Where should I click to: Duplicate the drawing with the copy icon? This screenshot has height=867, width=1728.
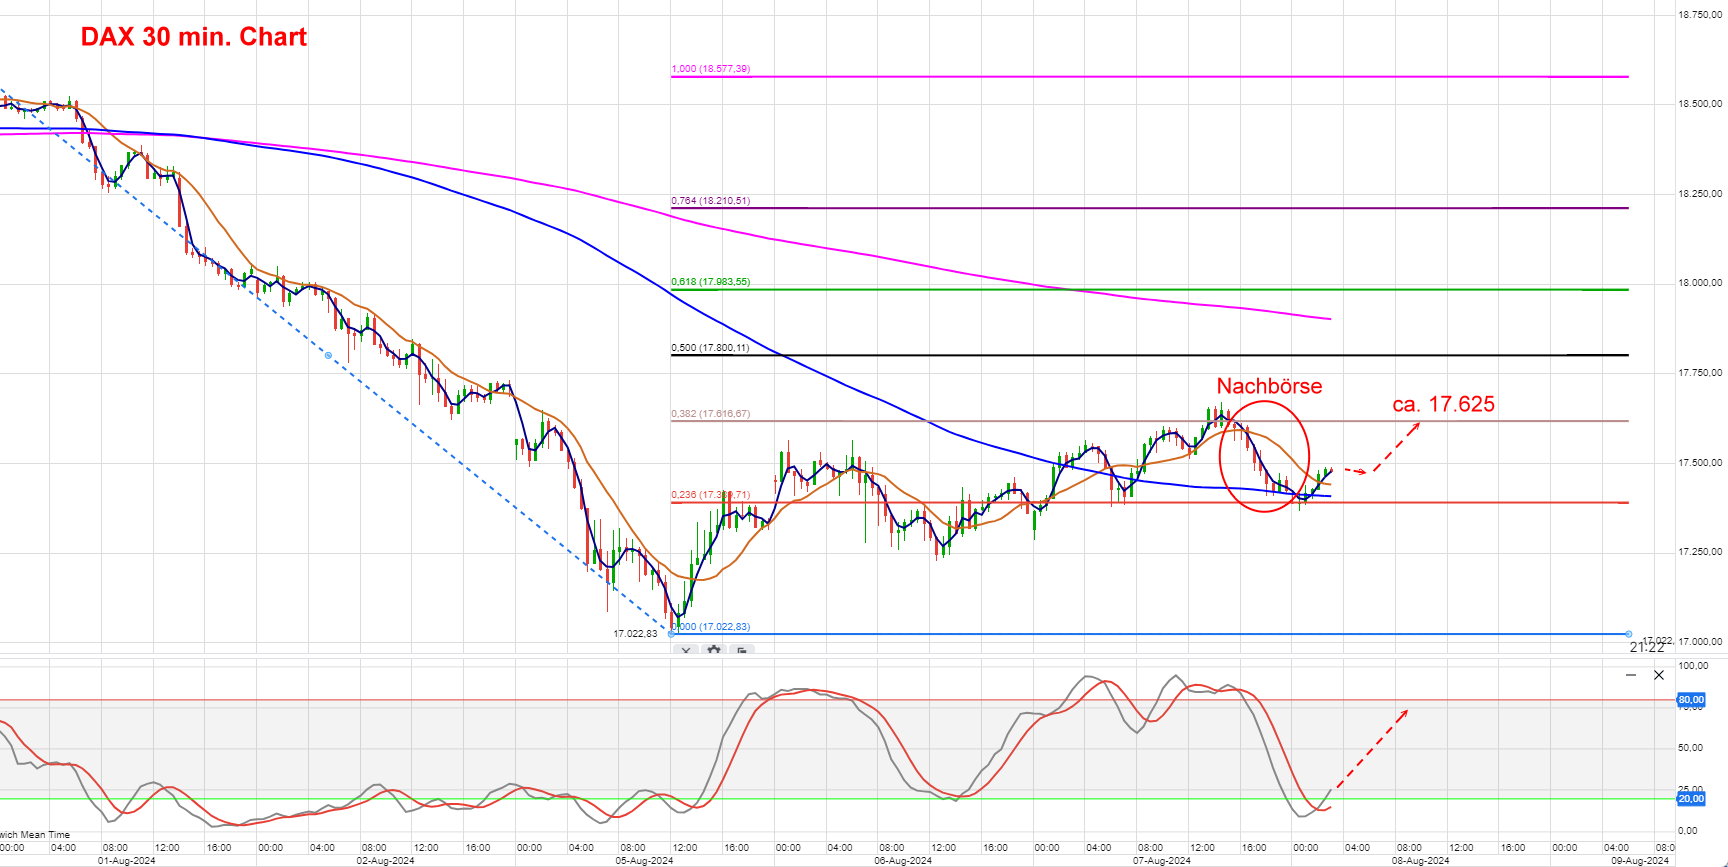point(741,650)
